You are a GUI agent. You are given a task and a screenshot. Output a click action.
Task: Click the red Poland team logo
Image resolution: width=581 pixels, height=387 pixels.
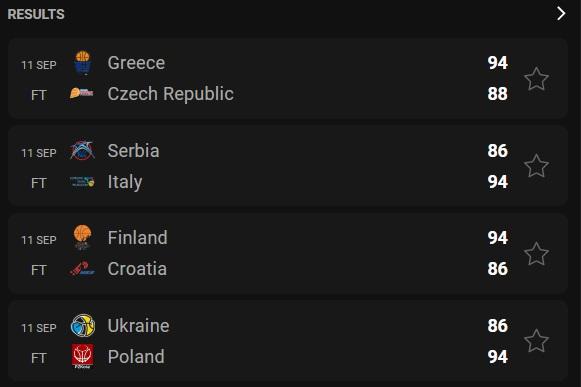pyautogui.click(x=83, y=356)
